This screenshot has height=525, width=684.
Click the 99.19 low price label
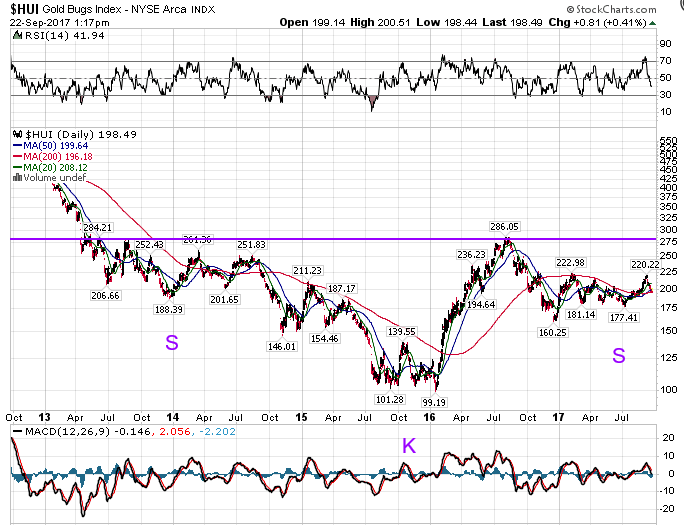coord(434,402)
